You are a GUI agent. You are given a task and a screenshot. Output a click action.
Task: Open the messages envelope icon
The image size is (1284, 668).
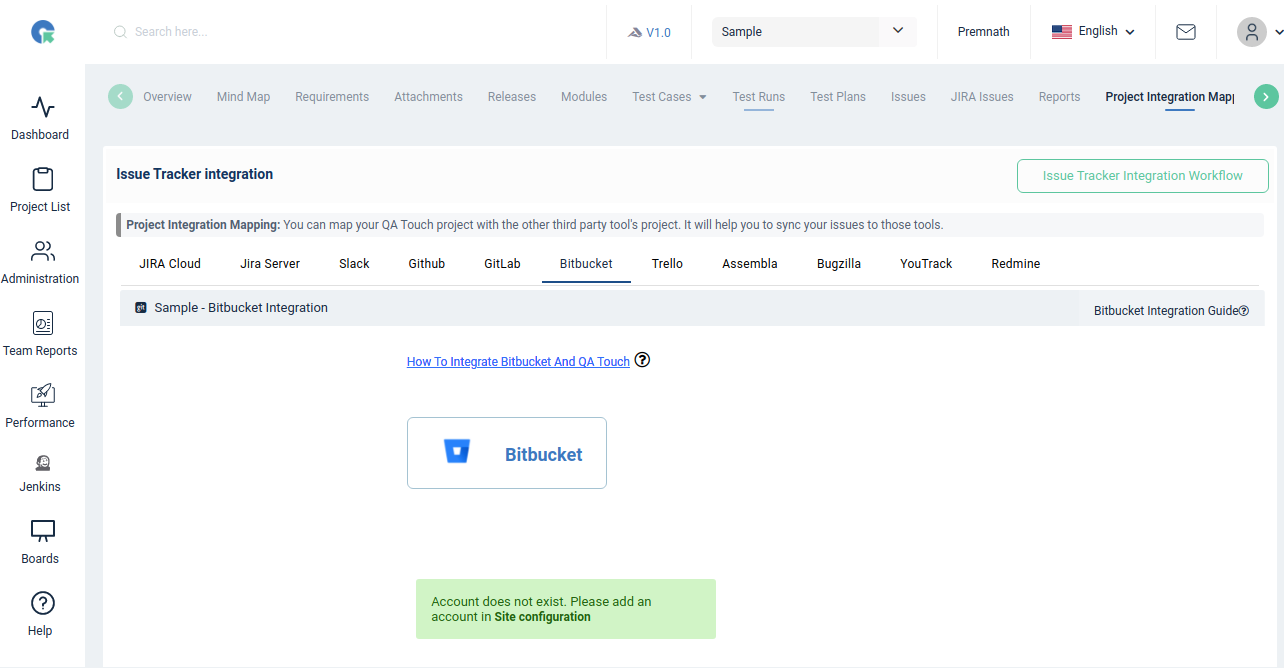click(1186, 31)
